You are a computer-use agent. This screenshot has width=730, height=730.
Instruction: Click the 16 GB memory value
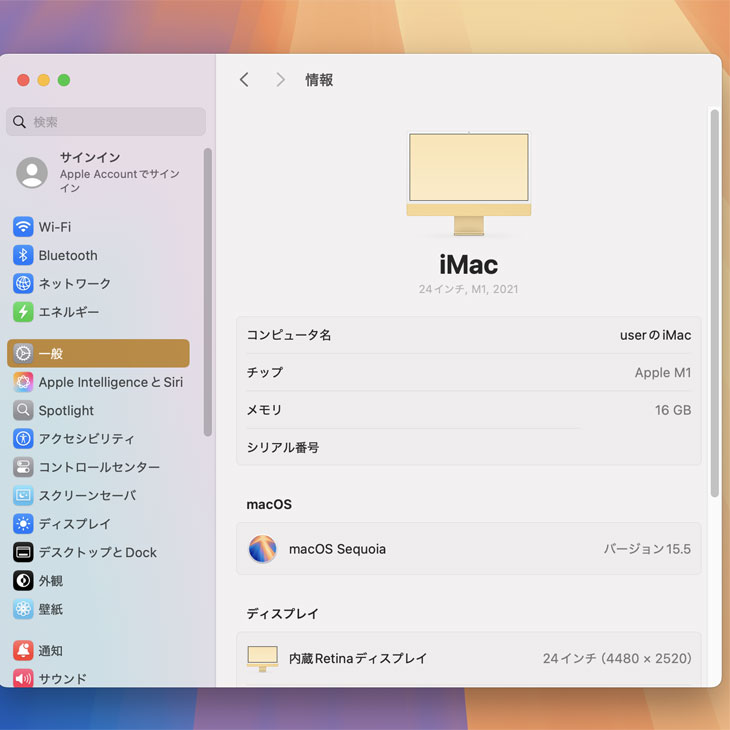(673, 410)
